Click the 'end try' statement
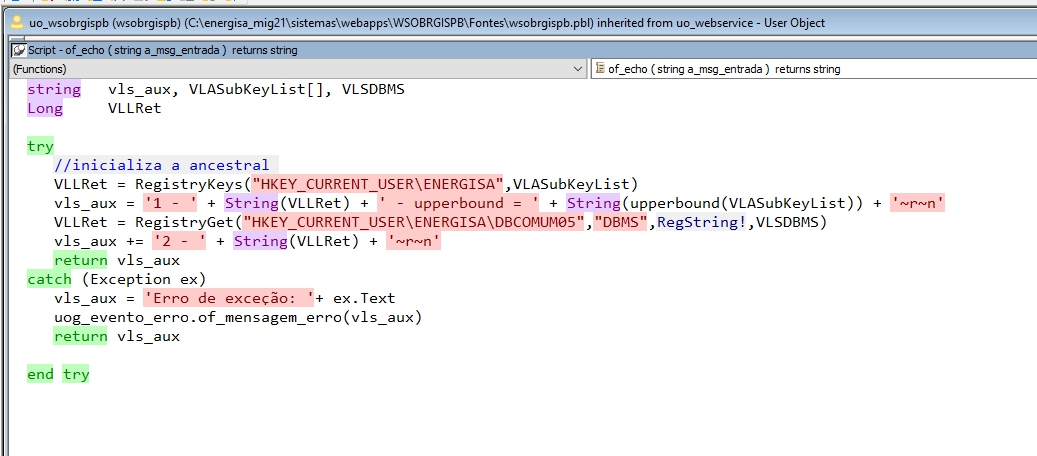Image resolution: width=1037 pixels, height=456 pixels. tap(58, 374)
